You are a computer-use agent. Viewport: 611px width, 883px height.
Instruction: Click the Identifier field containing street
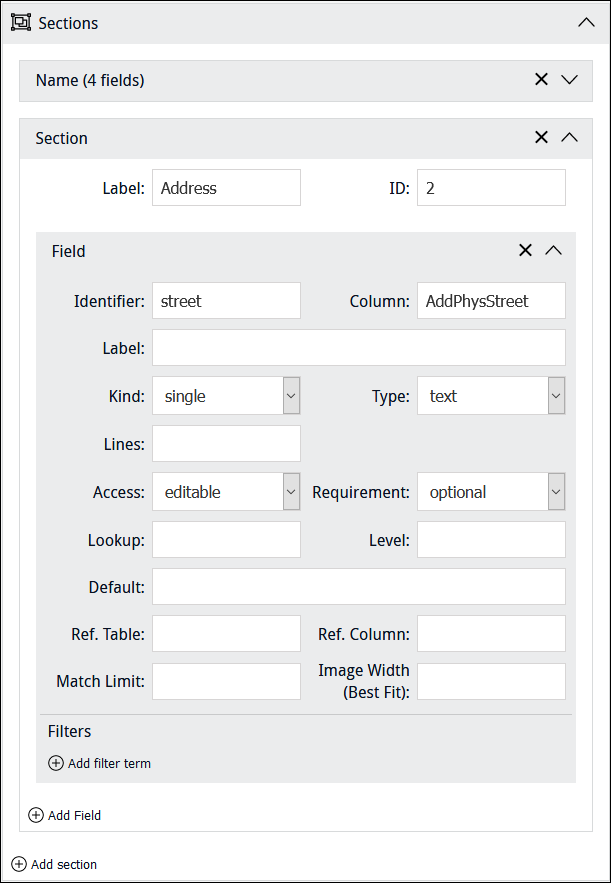tap(226, 301)
